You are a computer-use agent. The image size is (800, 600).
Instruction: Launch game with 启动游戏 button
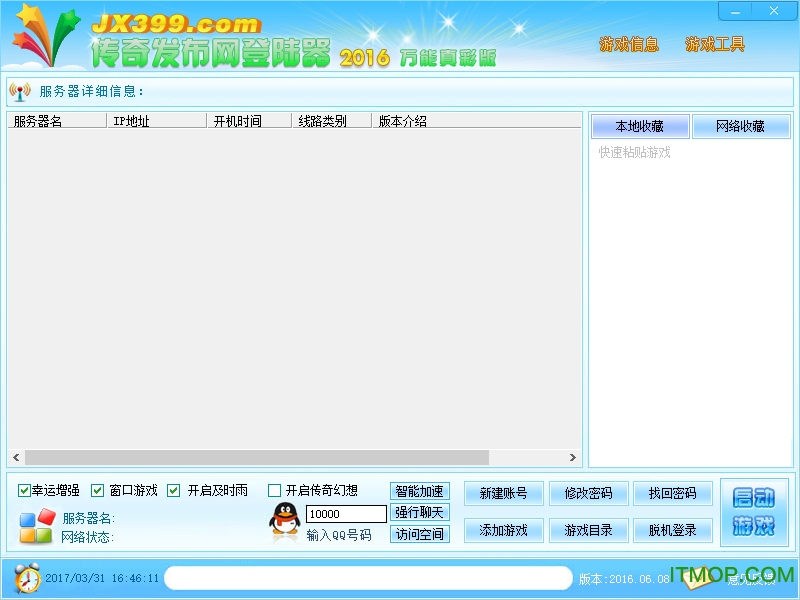coord(754,512)
